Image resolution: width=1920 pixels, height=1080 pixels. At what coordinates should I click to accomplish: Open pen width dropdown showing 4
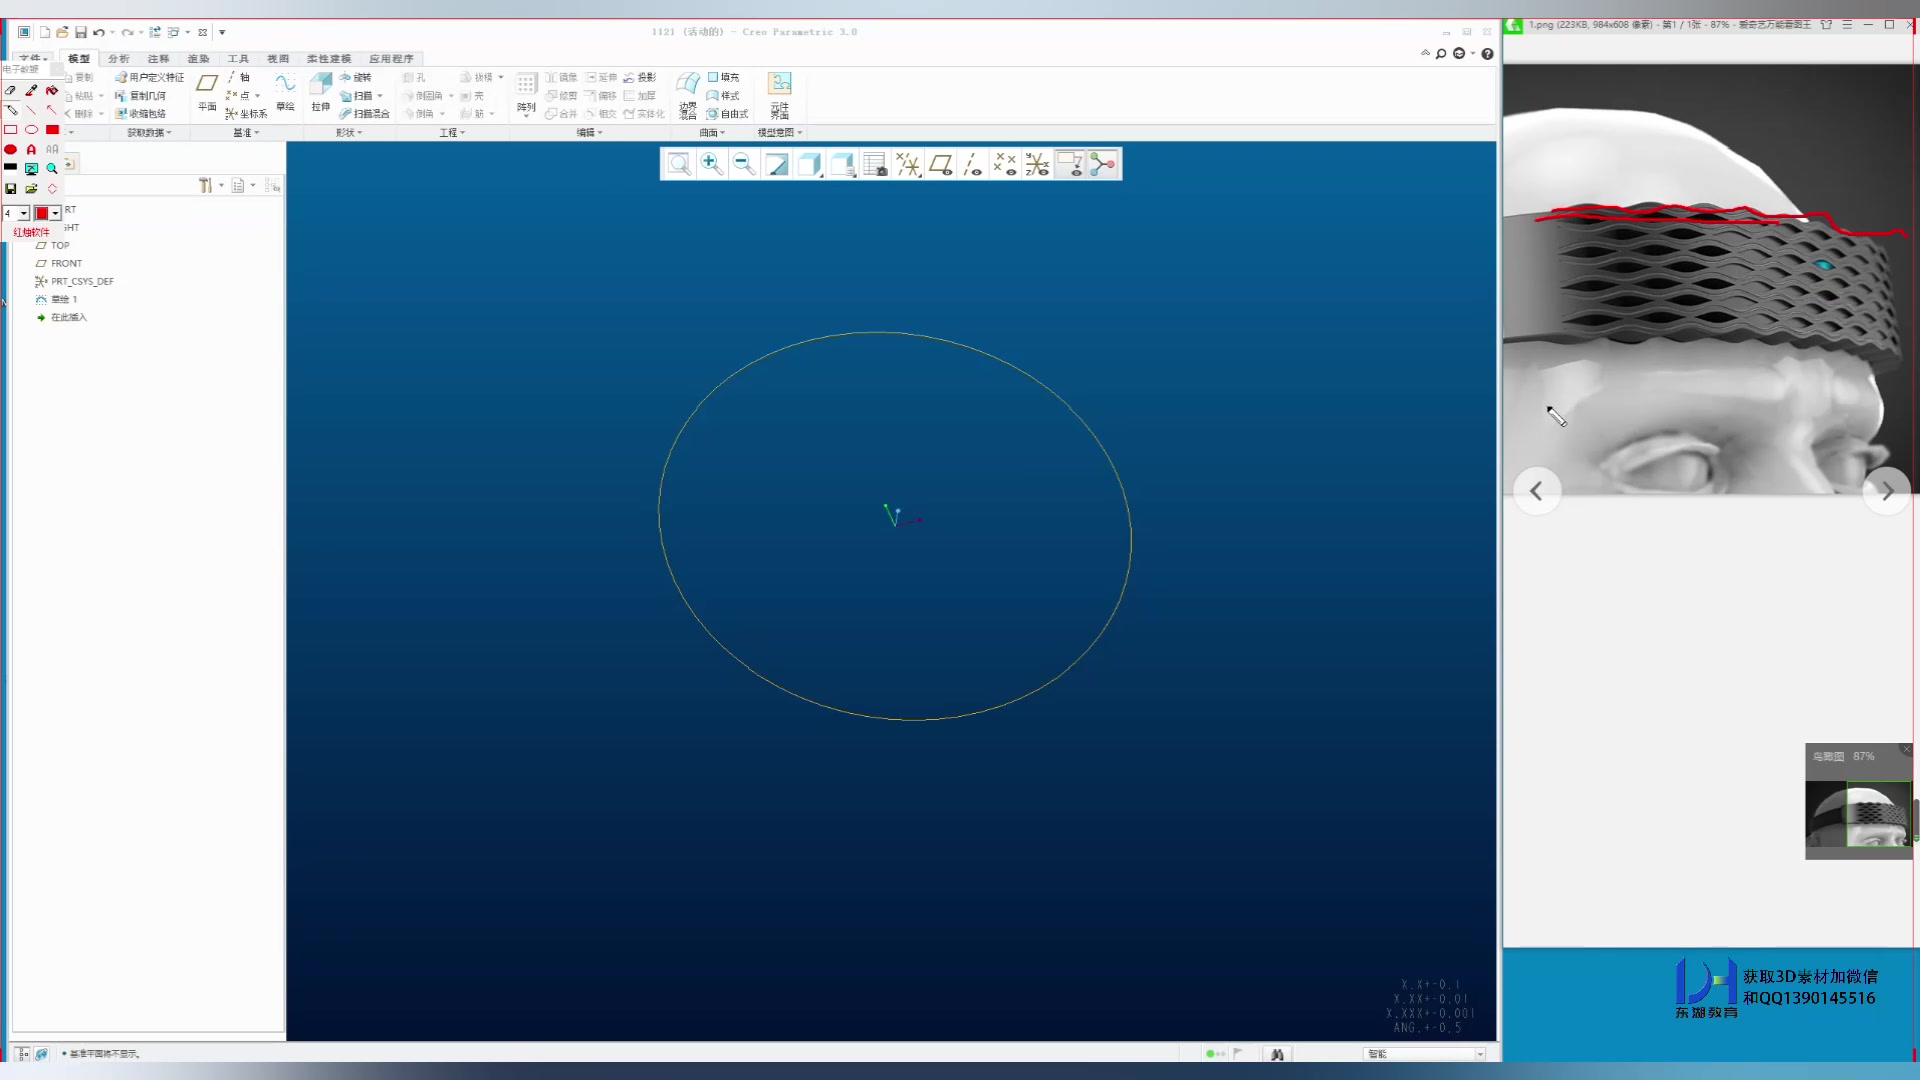(23, 213)
